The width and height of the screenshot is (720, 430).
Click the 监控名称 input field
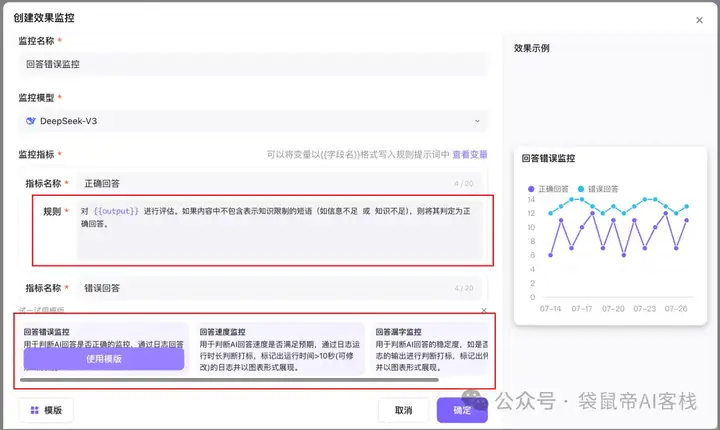[x=253, y=64]
